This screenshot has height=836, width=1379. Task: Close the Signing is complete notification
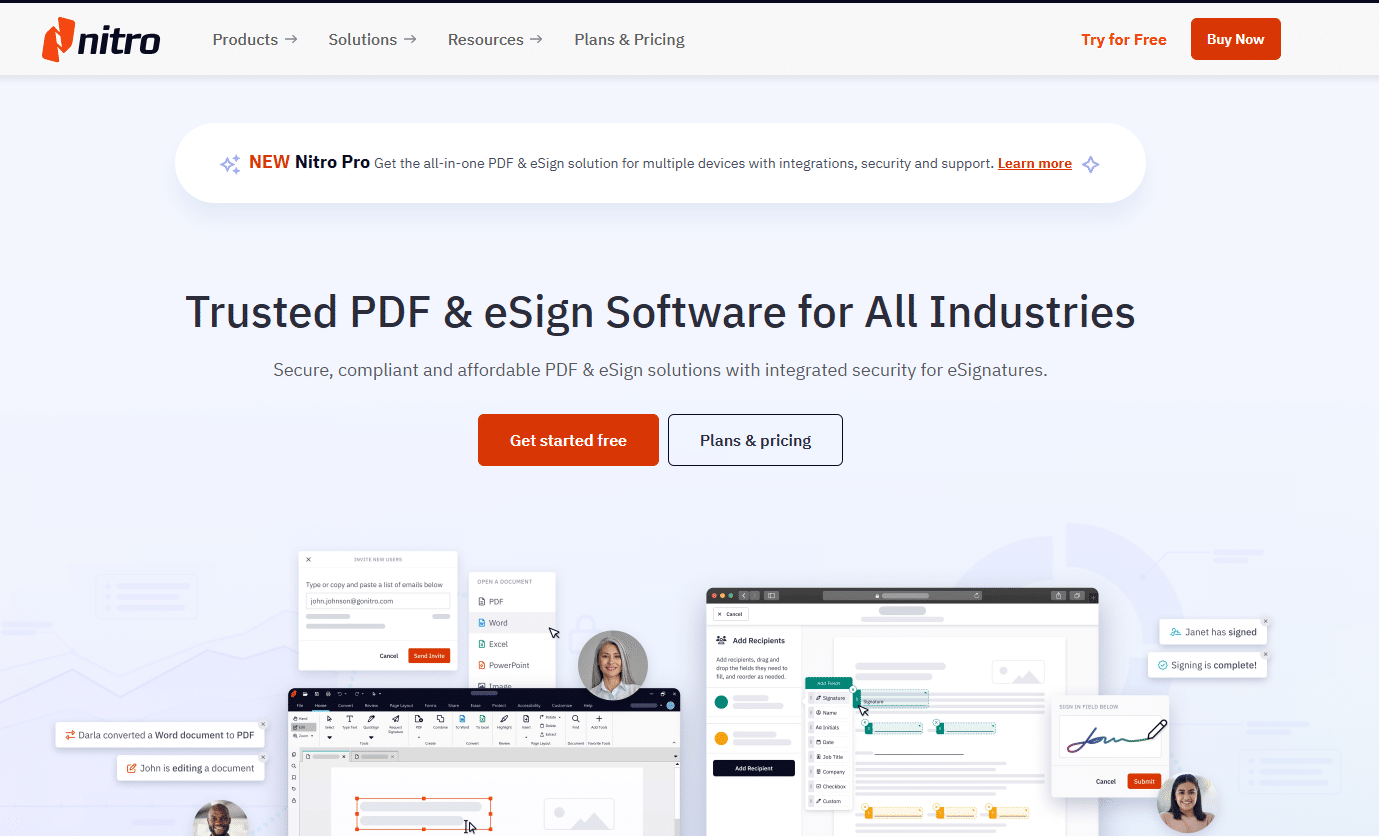point(1265,654)
